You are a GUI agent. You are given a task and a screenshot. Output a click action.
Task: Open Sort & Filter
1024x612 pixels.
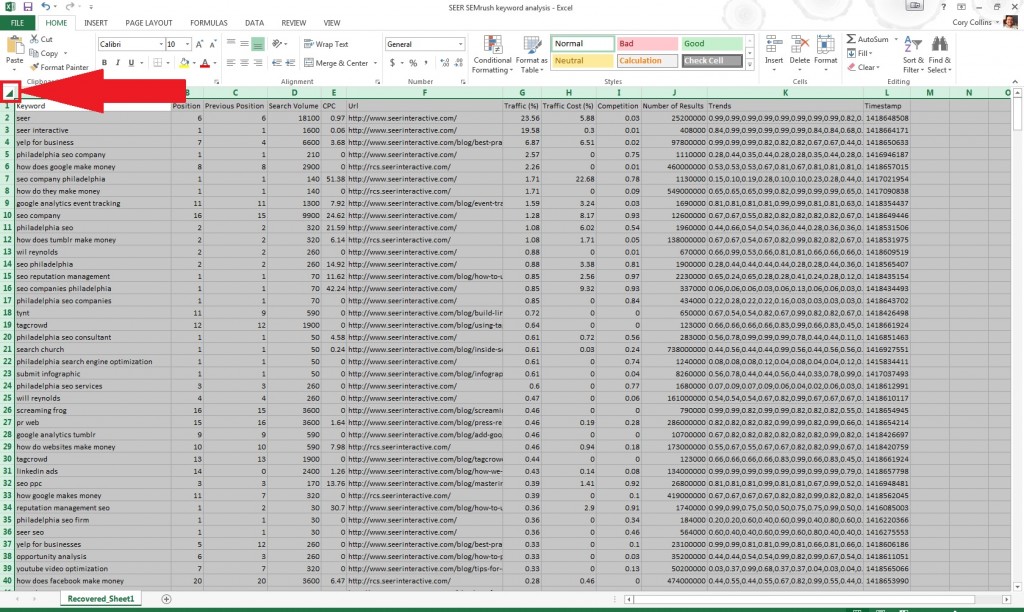click(x=913, y=55)
